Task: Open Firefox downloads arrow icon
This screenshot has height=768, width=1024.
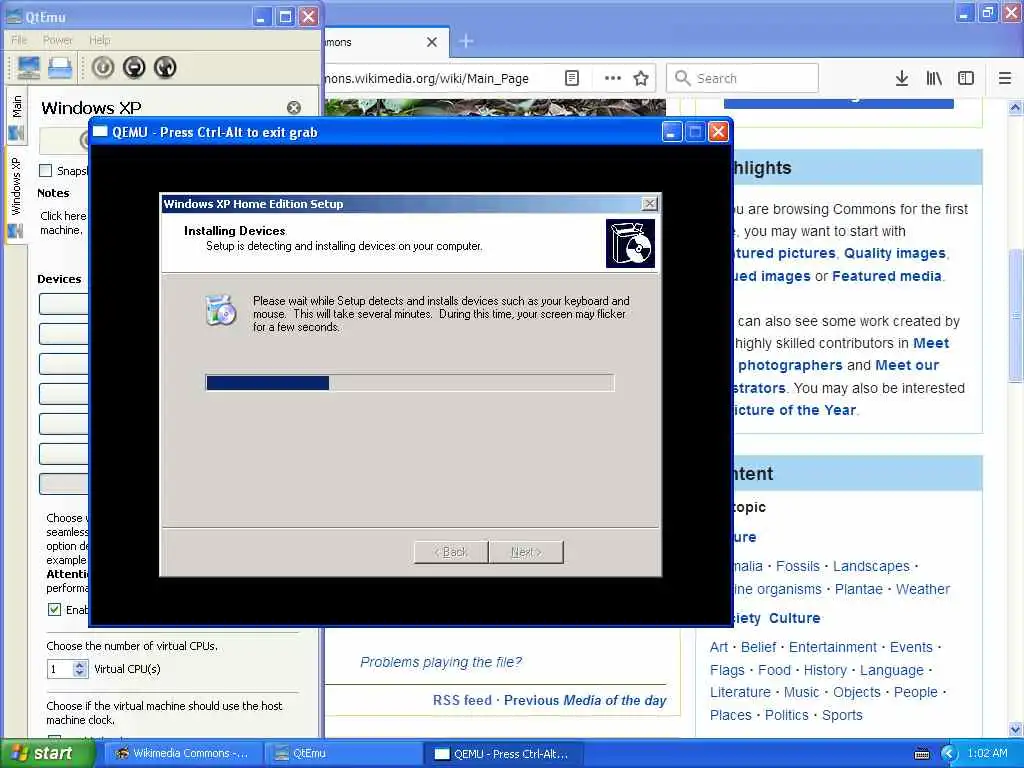Action: (902, 78)
